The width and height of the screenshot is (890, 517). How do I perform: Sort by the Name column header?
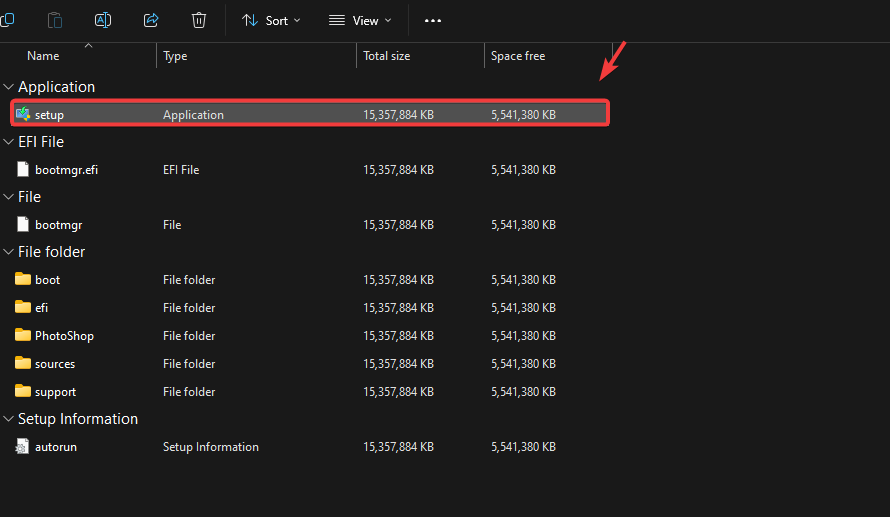tap(43, 56)
